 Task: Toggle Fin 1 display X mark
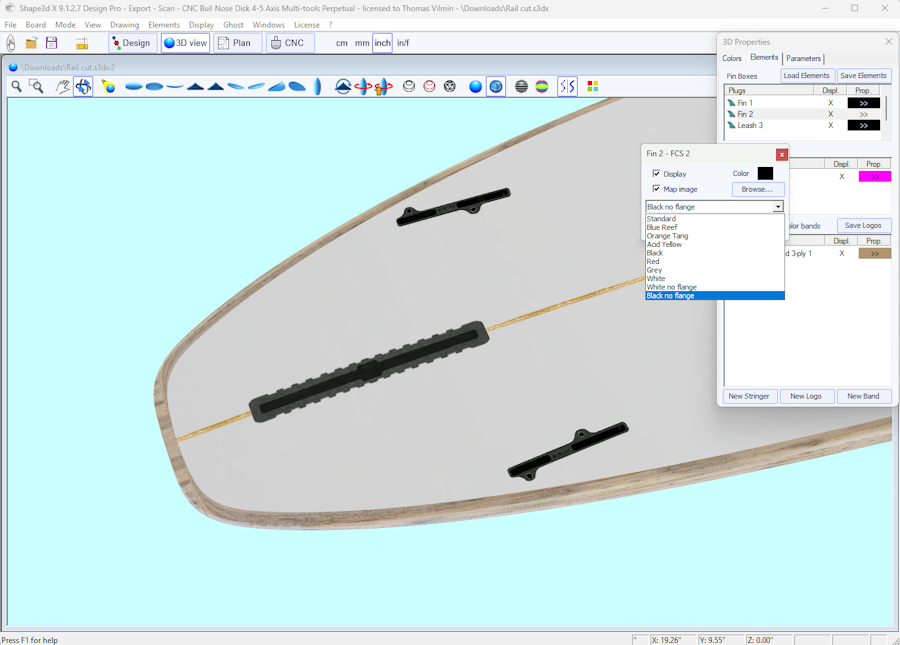[x=830, y=103]
